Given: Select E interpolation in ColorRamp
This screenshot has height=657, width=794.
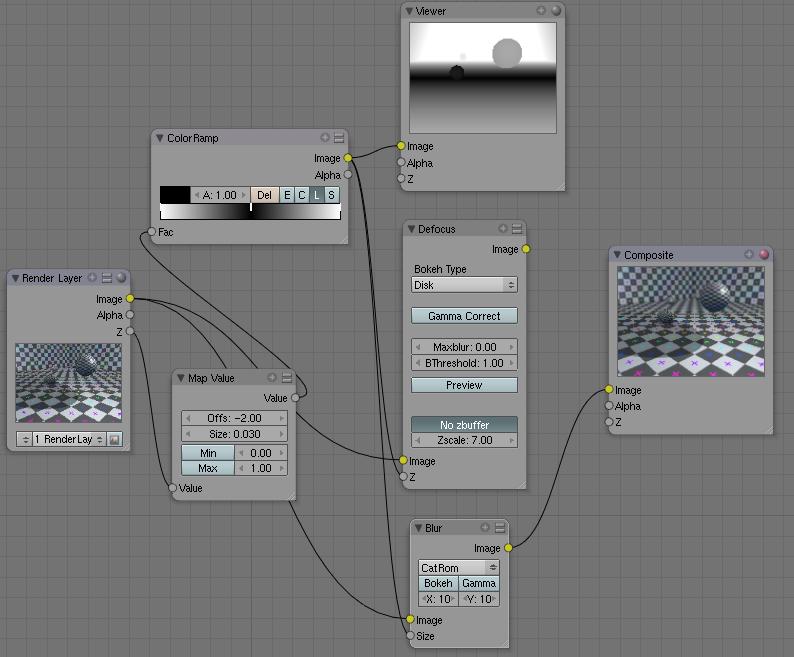Looking at the screenshot, I should [287, 195].
